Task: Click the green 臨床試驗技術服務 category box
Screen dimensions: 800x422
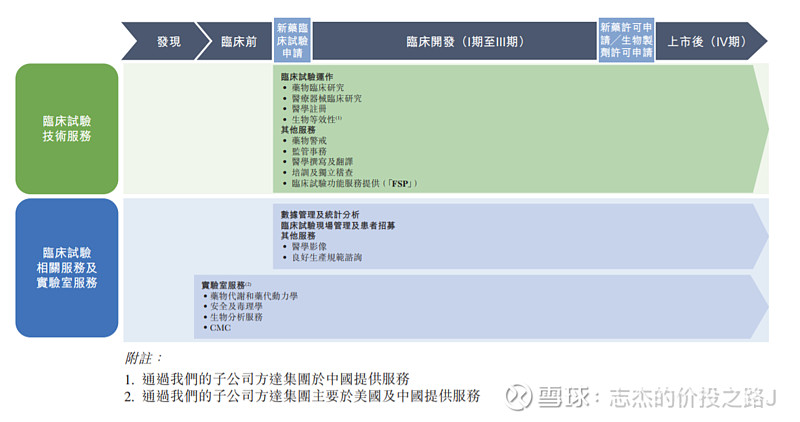Action: point(66,129)
